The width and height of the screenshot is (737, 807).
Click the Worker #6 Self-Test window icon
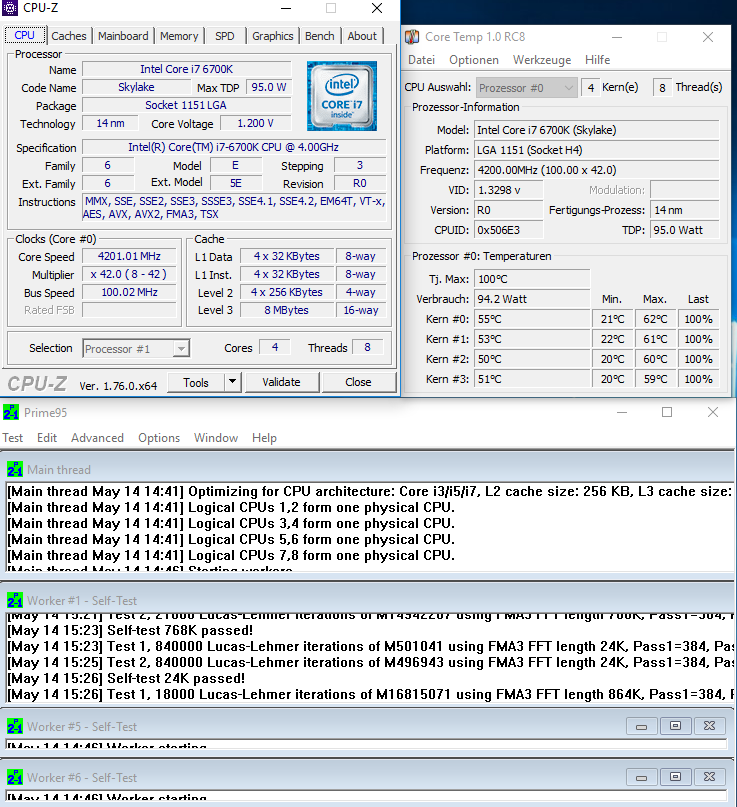[15, 777]
